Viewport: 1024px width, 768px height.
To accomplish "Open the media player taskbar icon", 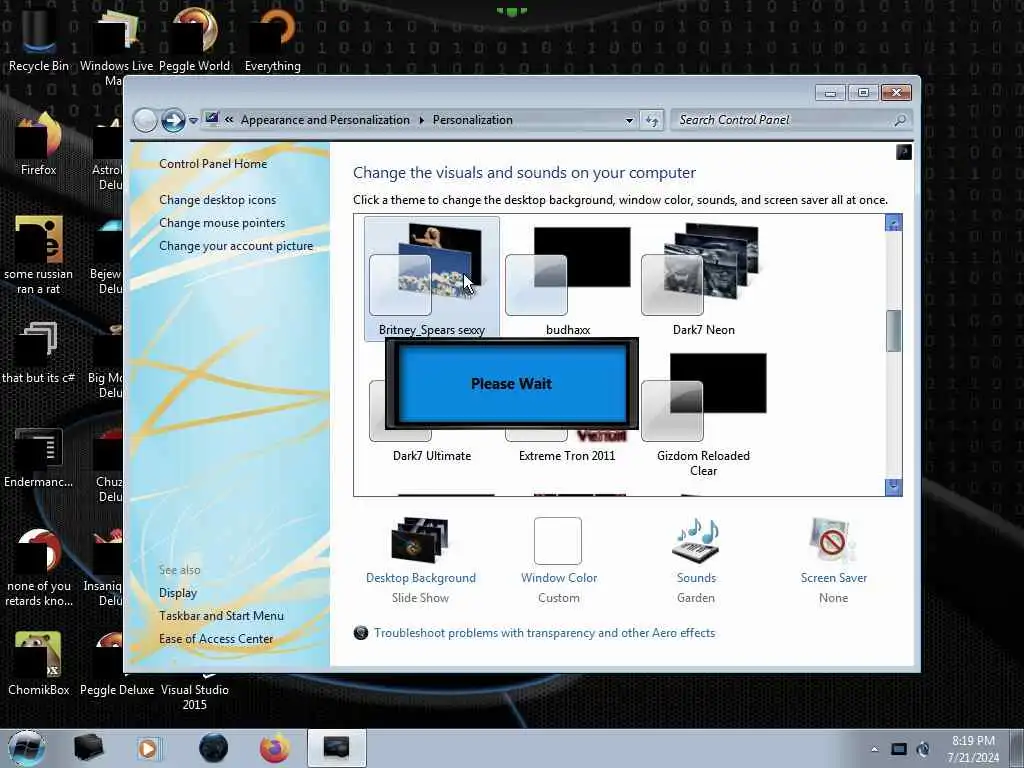I will [148, 748].
